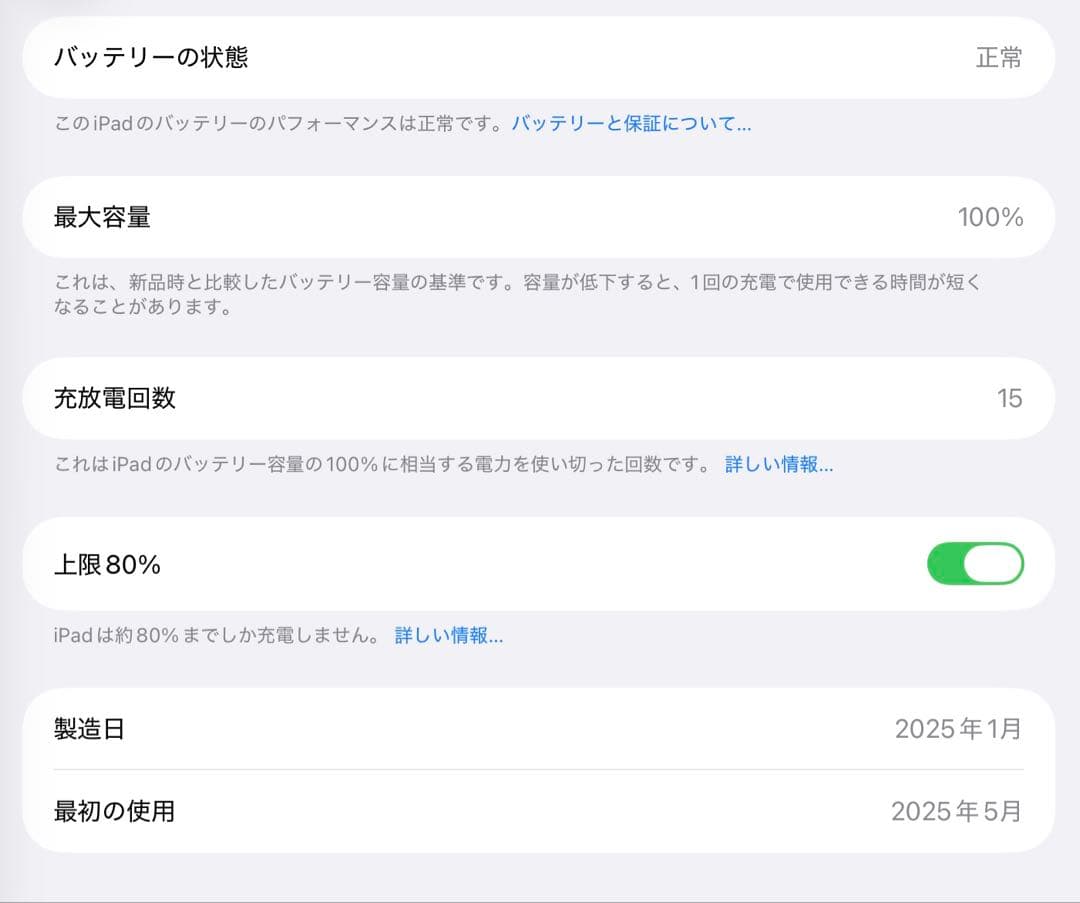1080x903 pixels.
Task: Select the maximum capacity explanation text
Action: [x=500, y=294]
